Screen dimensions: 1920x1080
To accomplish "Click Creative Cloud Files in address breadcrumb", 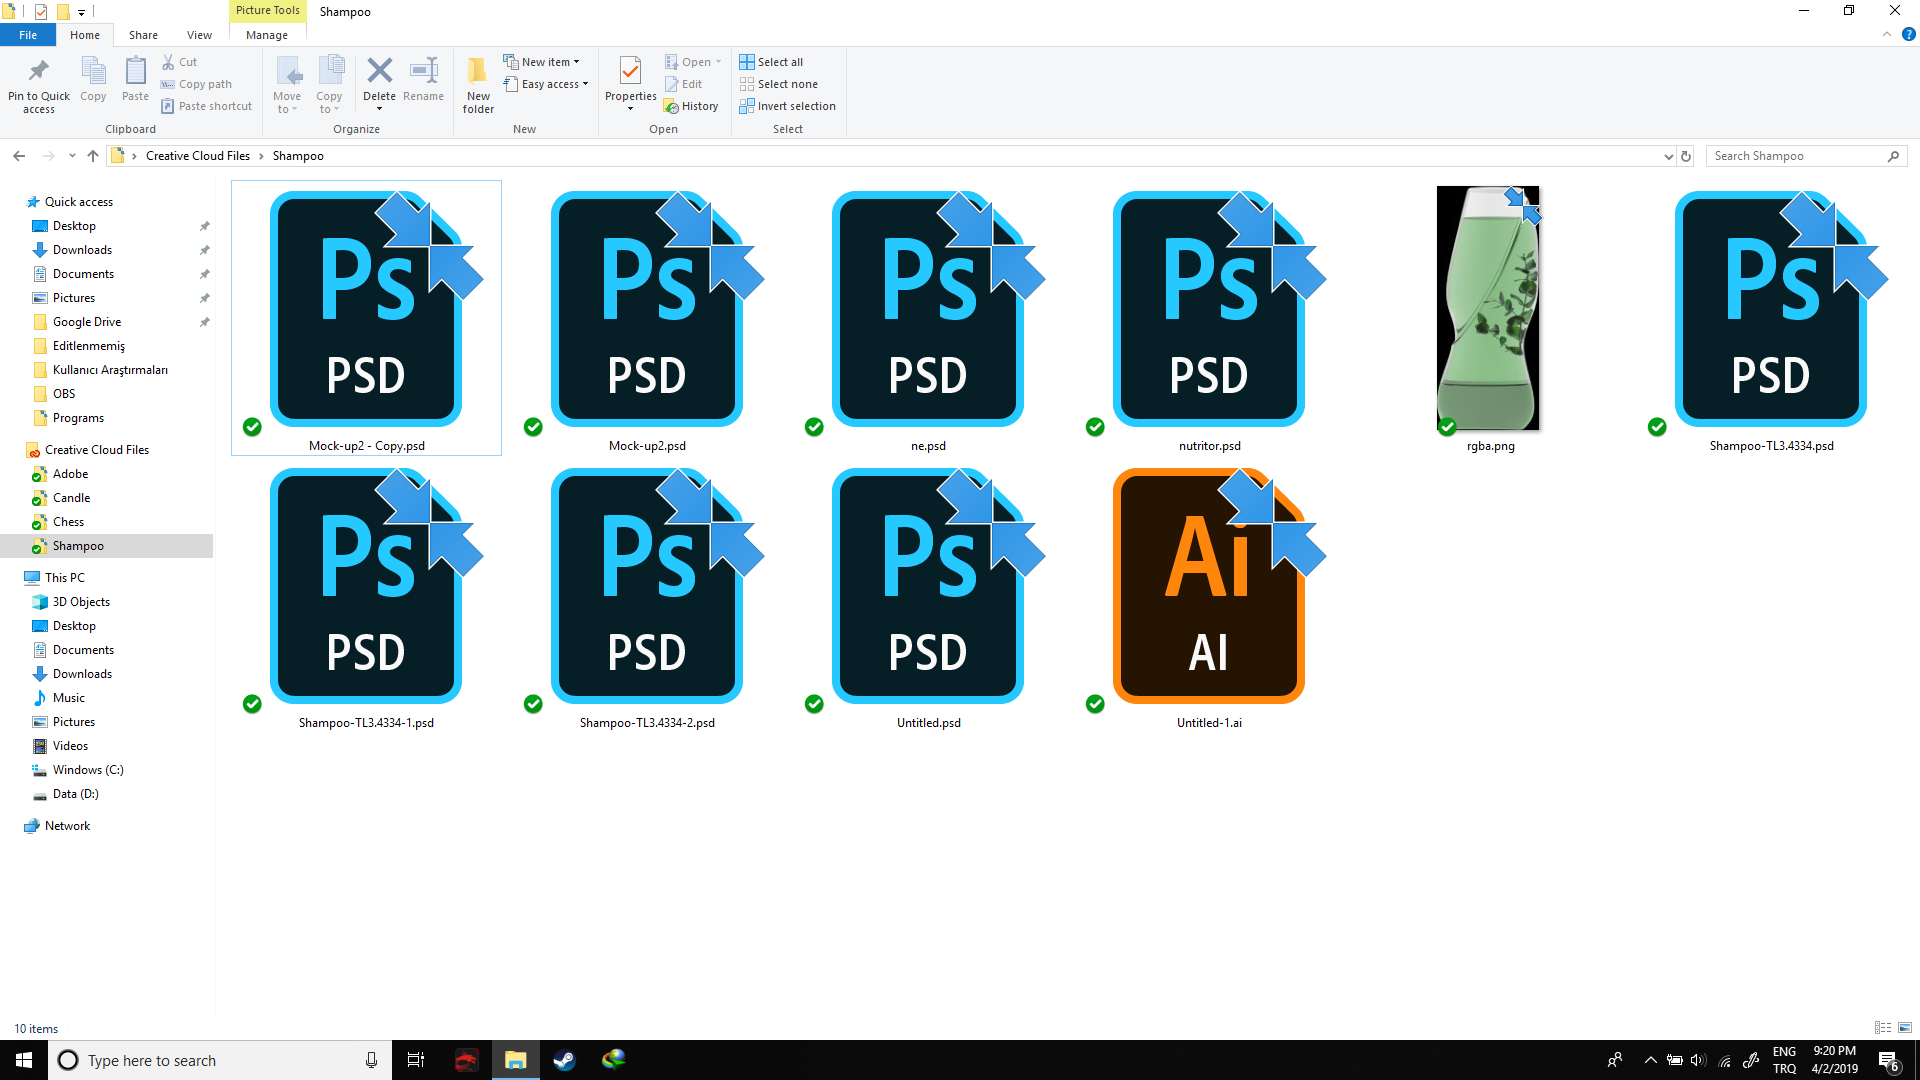I will pyautogui.click(x=198, y=156).
